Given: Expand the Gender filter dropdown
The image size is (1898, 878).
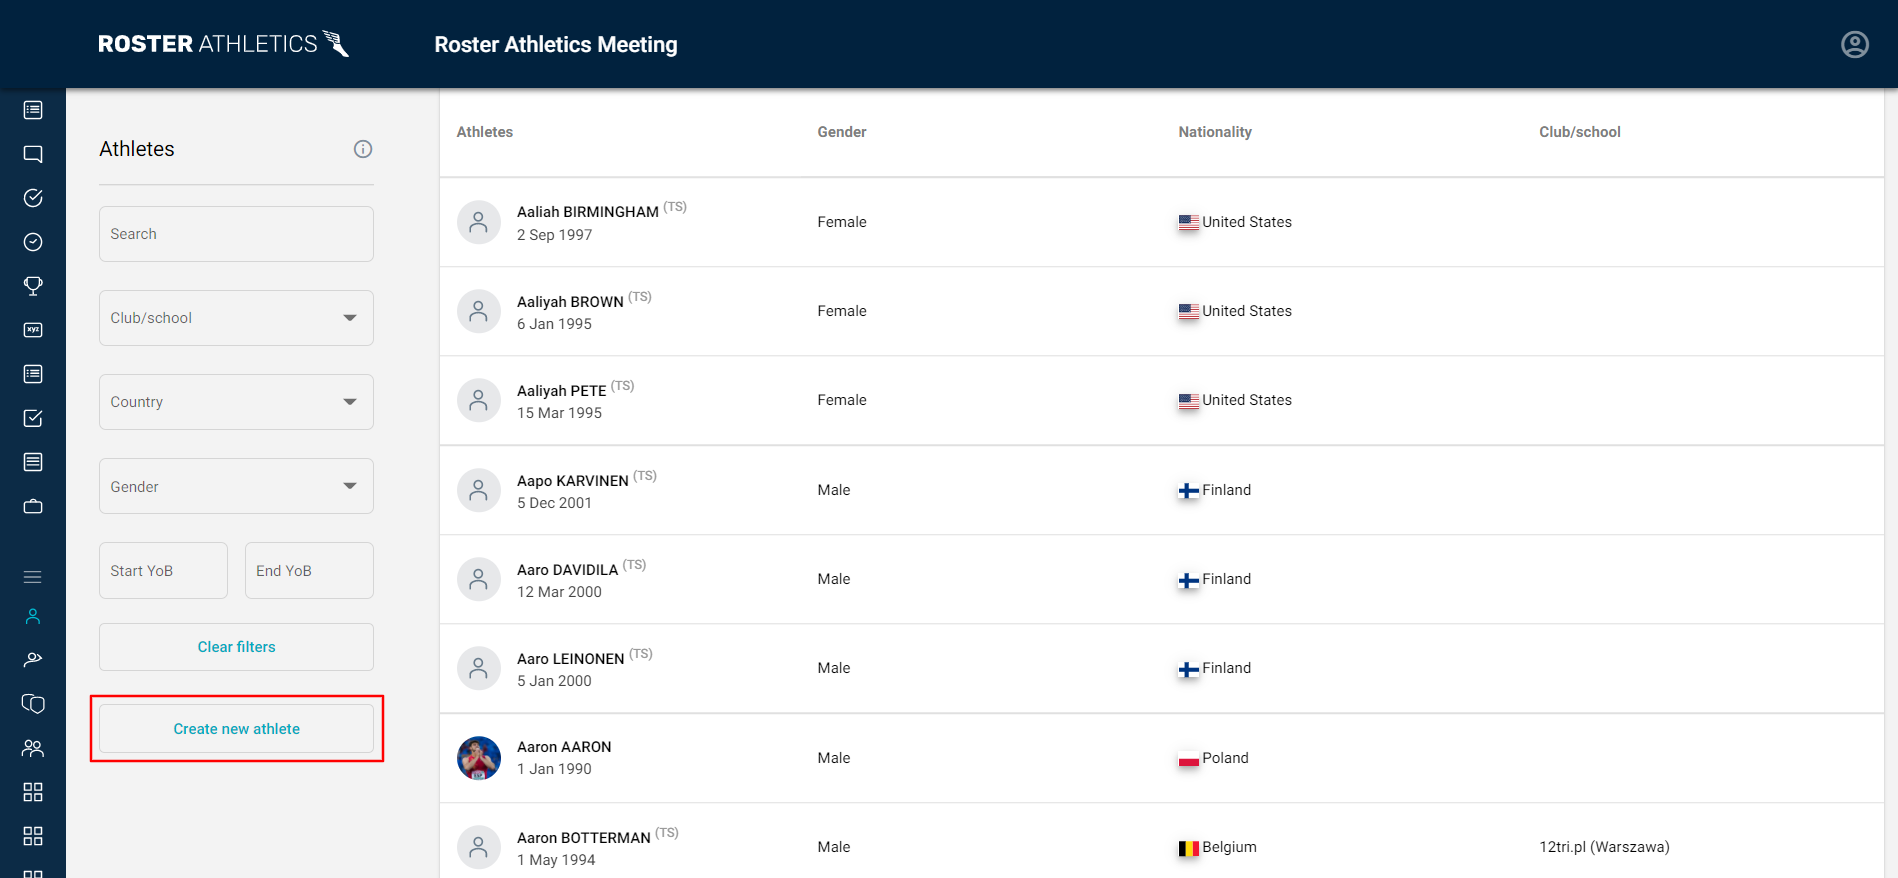Looking at the screenshot, I should 236,486.
